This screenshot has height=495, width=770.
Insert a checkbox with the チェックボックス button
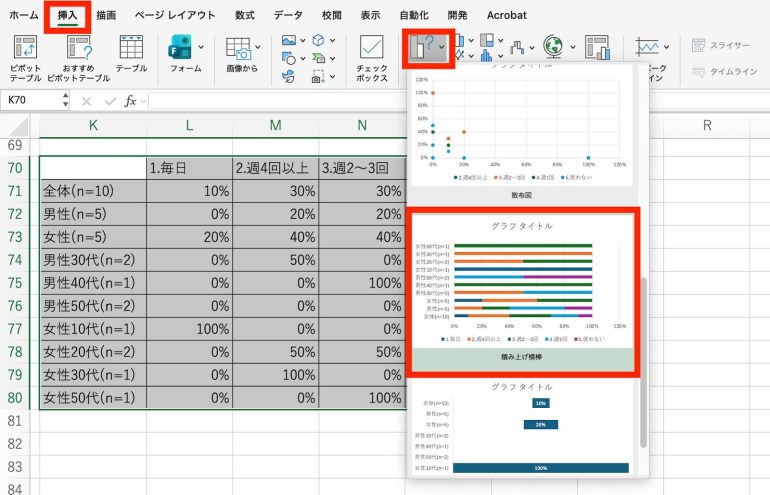coord(372,56)
